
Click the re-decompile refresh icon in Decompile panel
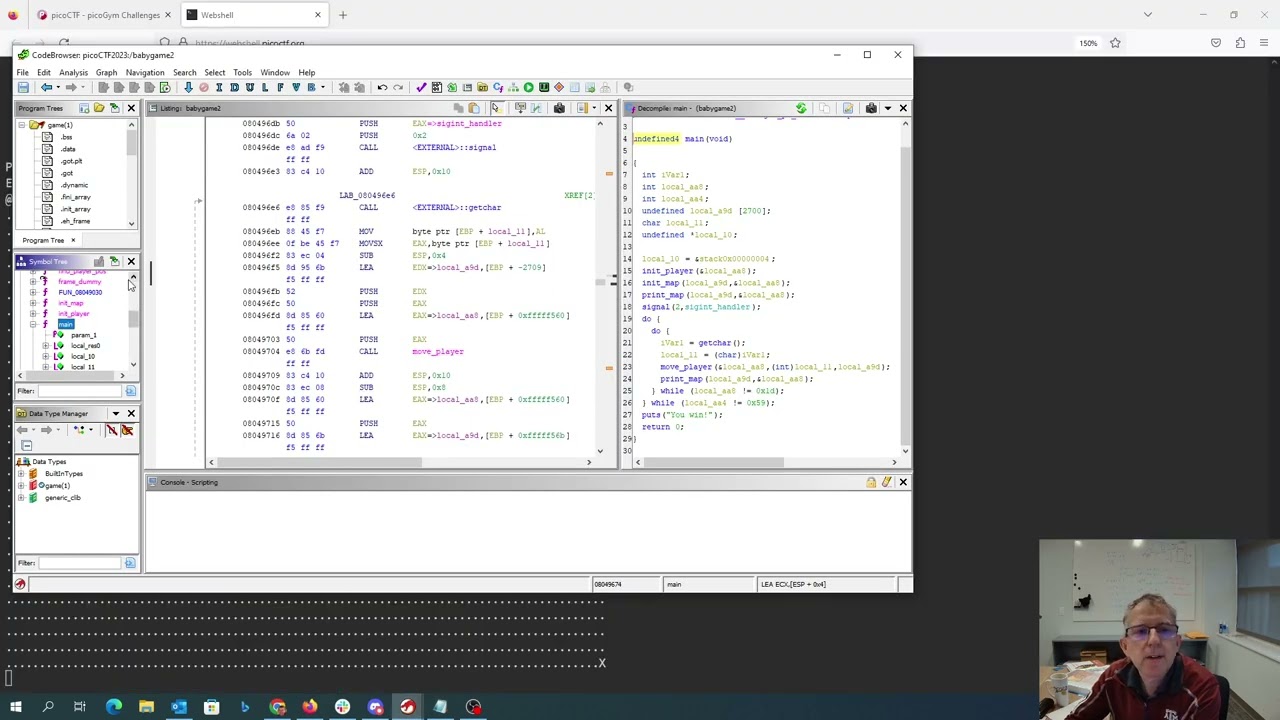(x=801, y=108)
